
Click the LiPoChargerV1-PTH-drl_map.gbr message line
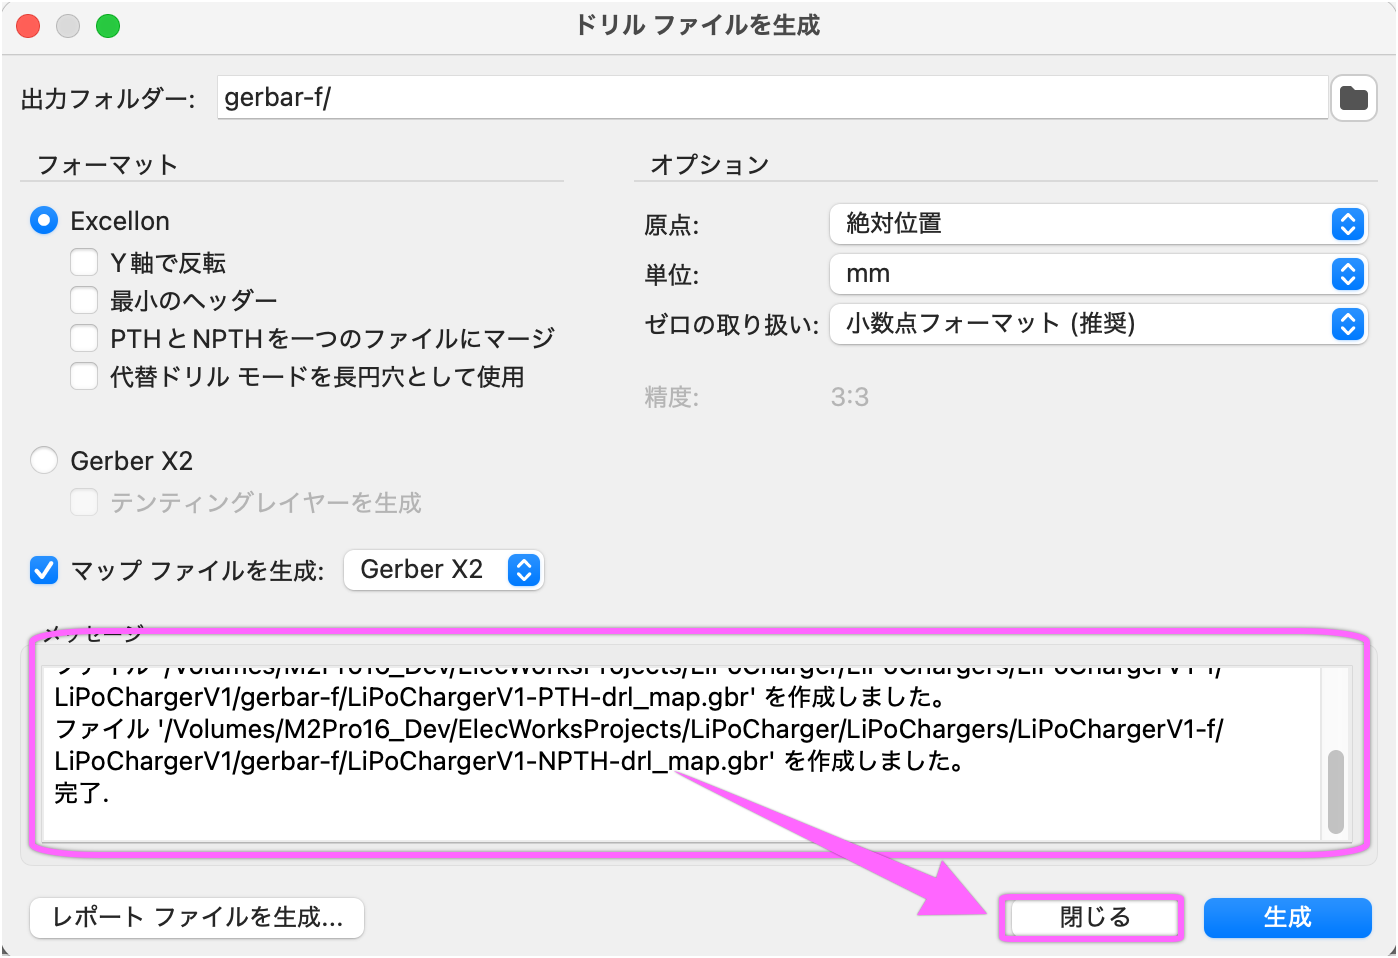500,698
